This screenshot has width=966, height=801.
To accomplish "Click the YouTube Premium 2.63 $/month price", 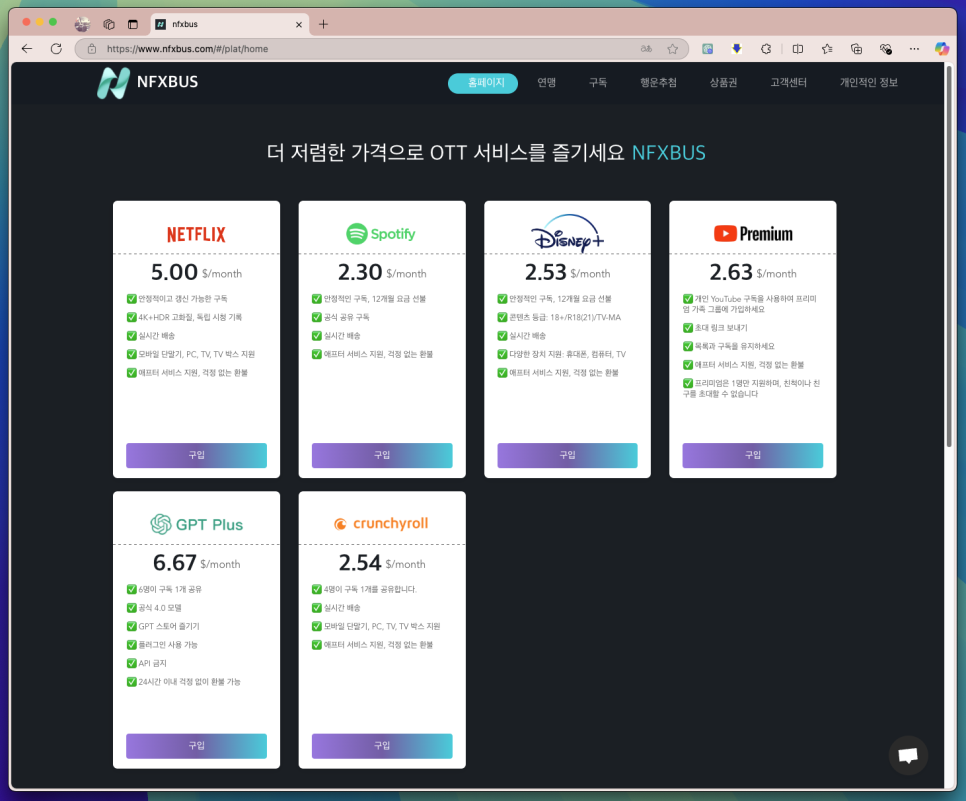I will pyautogui.click(x=753, y=272).
